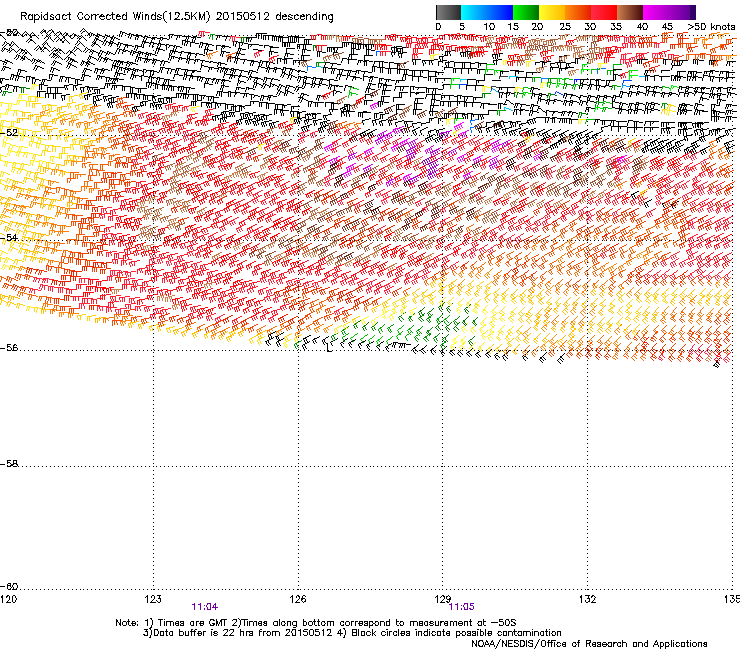
Task: Click longitude label '129' on bottom axis
Action: 443,599
